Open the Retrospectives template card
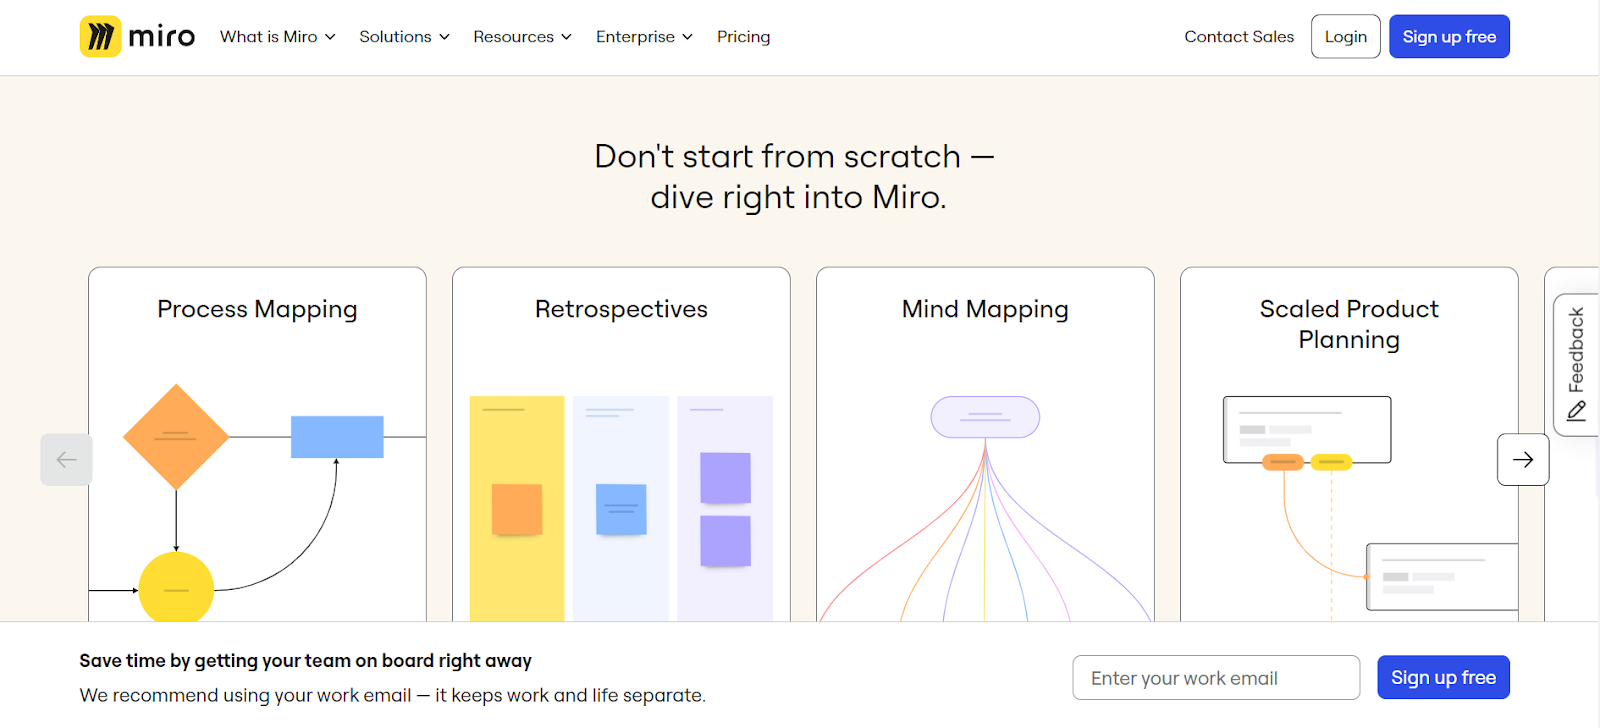This screenshot has height=728, width=1600. tap(621, 445)
